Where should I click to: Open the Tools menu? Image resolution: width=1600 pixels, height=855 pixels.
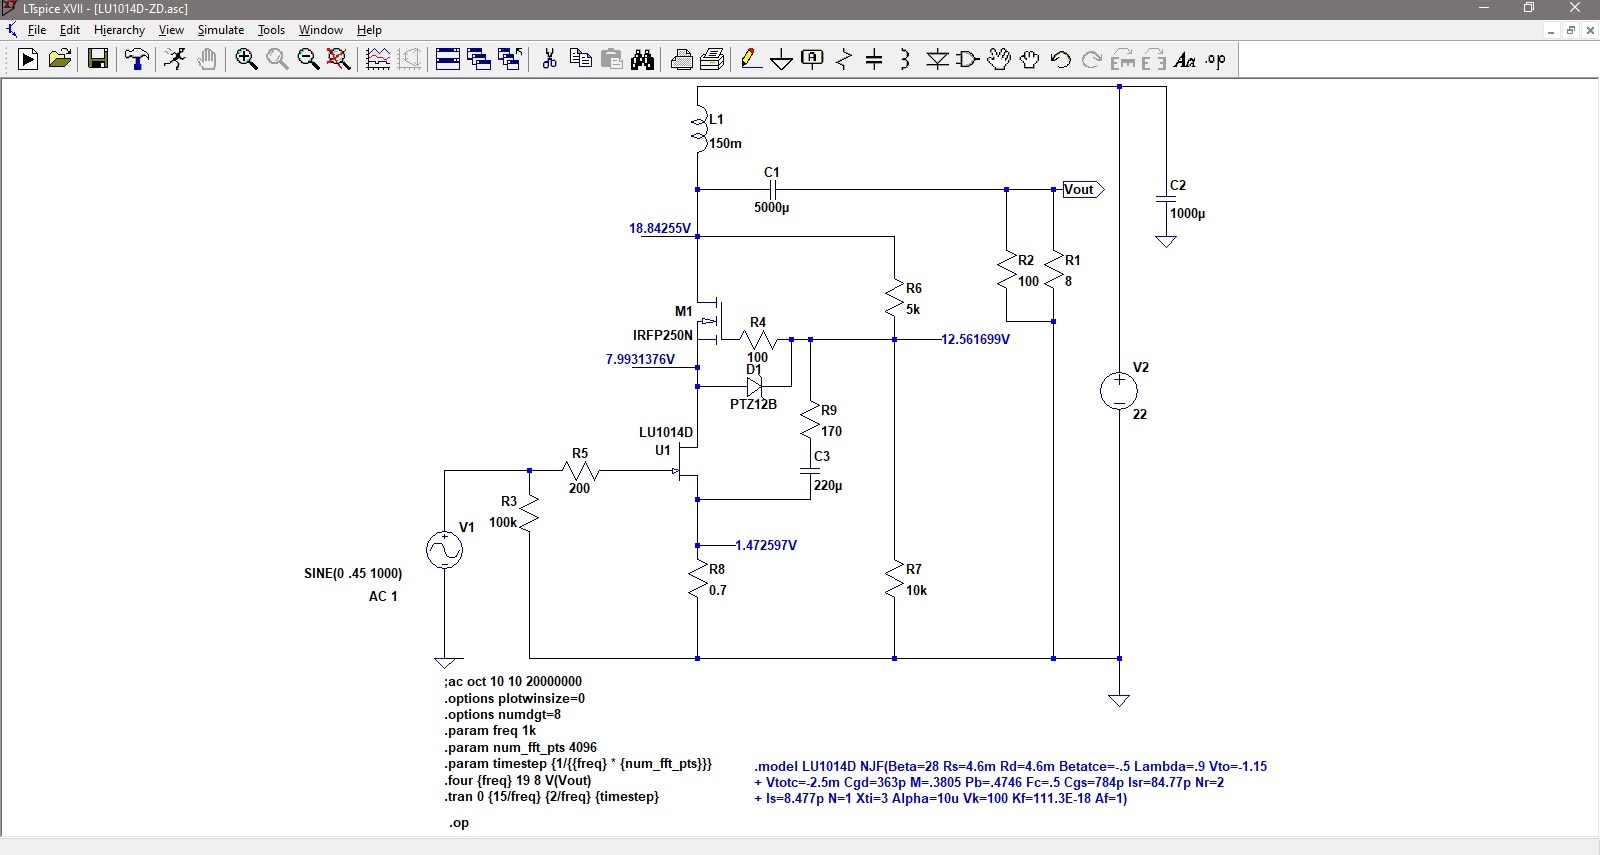(271, 30)
